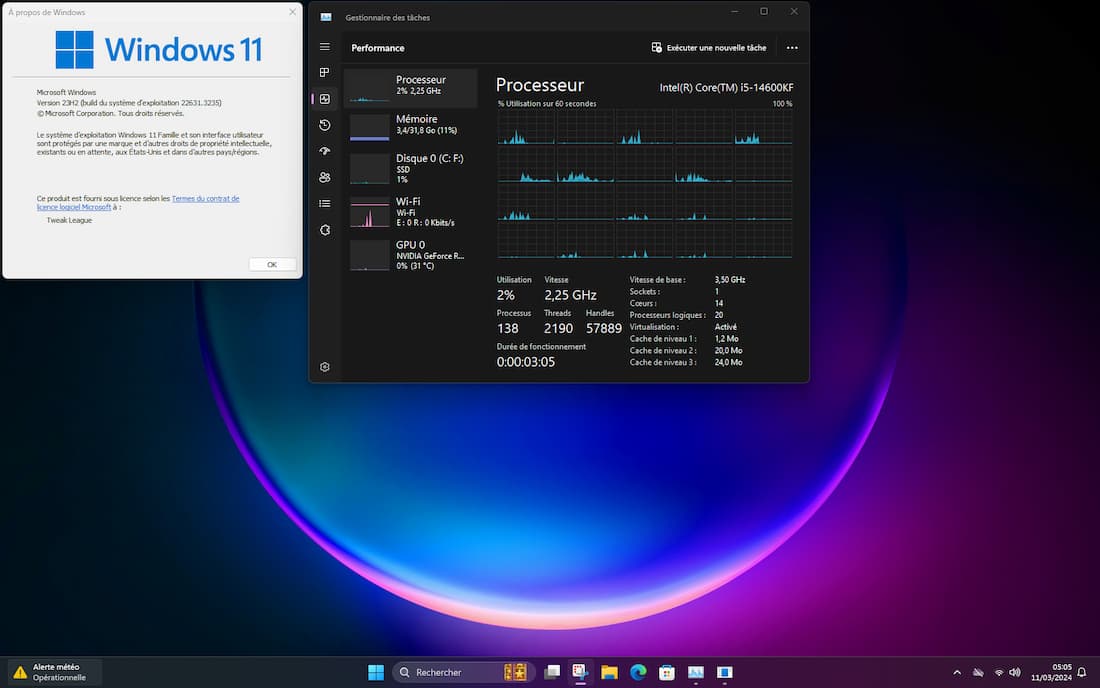Open the three-dots more options menu
The image size is (1100, 688).
(792, 48)
